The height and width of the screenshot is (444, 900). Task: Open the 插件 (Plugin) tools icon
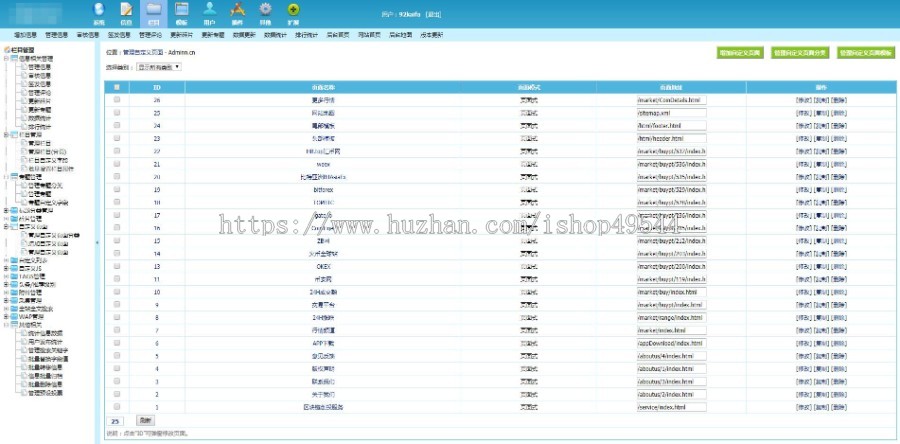click(x=237, y=10)
